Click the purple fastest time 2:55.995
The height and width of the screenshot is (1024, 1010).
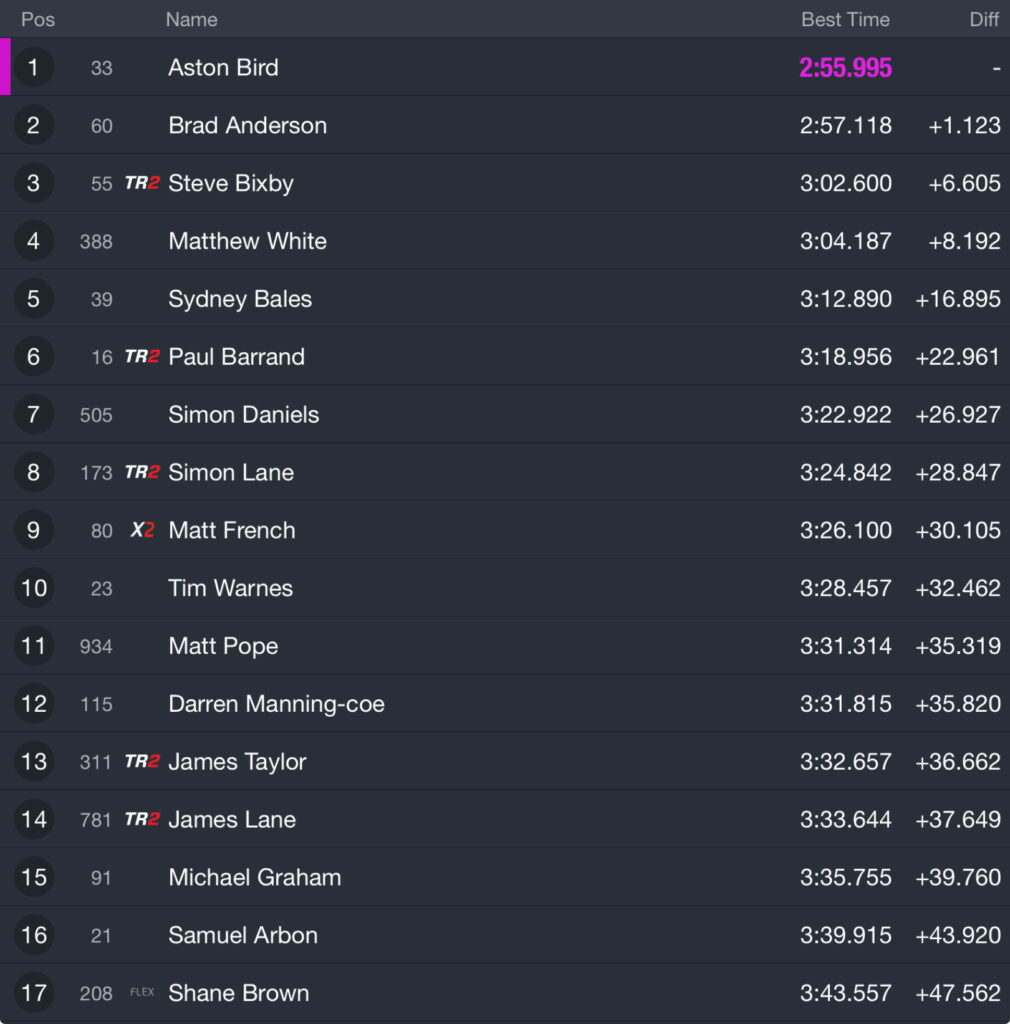pyautogui.click(x=845, y=67)
